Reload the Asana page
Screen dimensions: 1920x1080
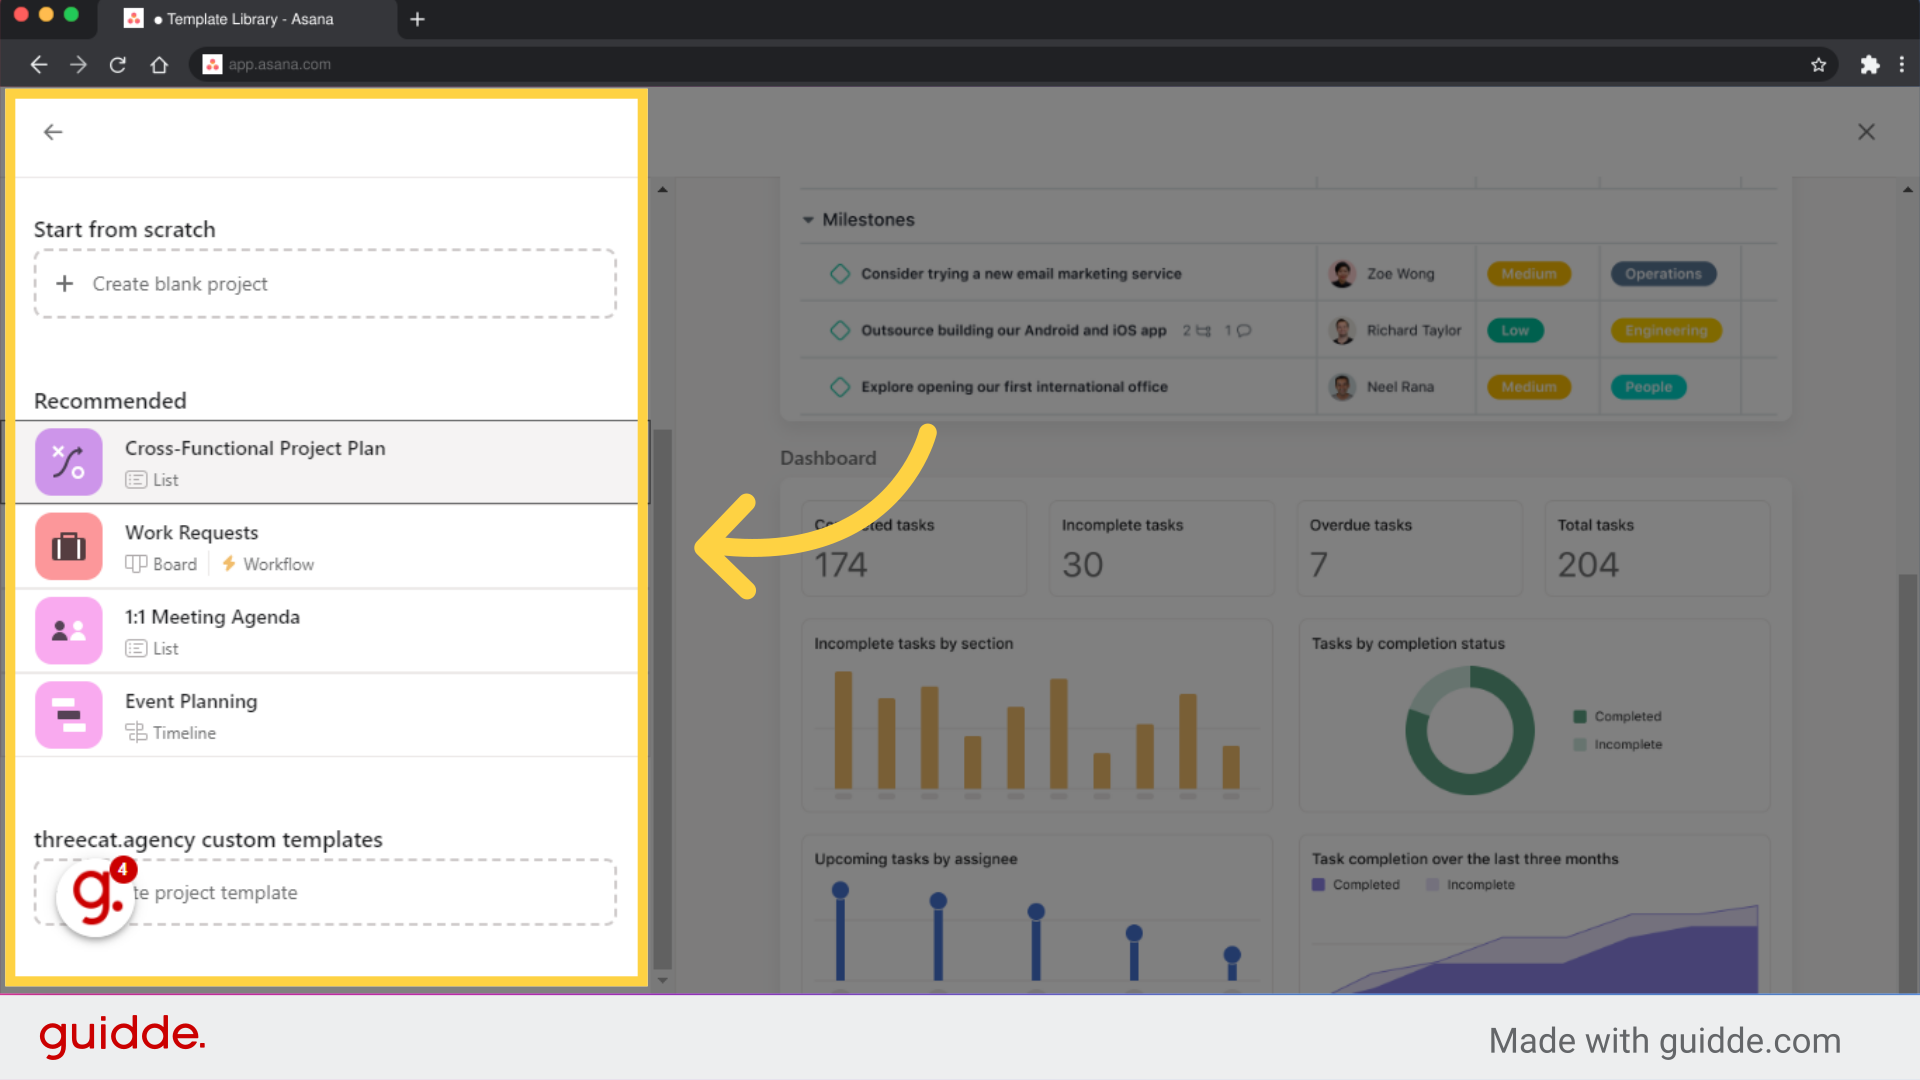tap(118, 65)
